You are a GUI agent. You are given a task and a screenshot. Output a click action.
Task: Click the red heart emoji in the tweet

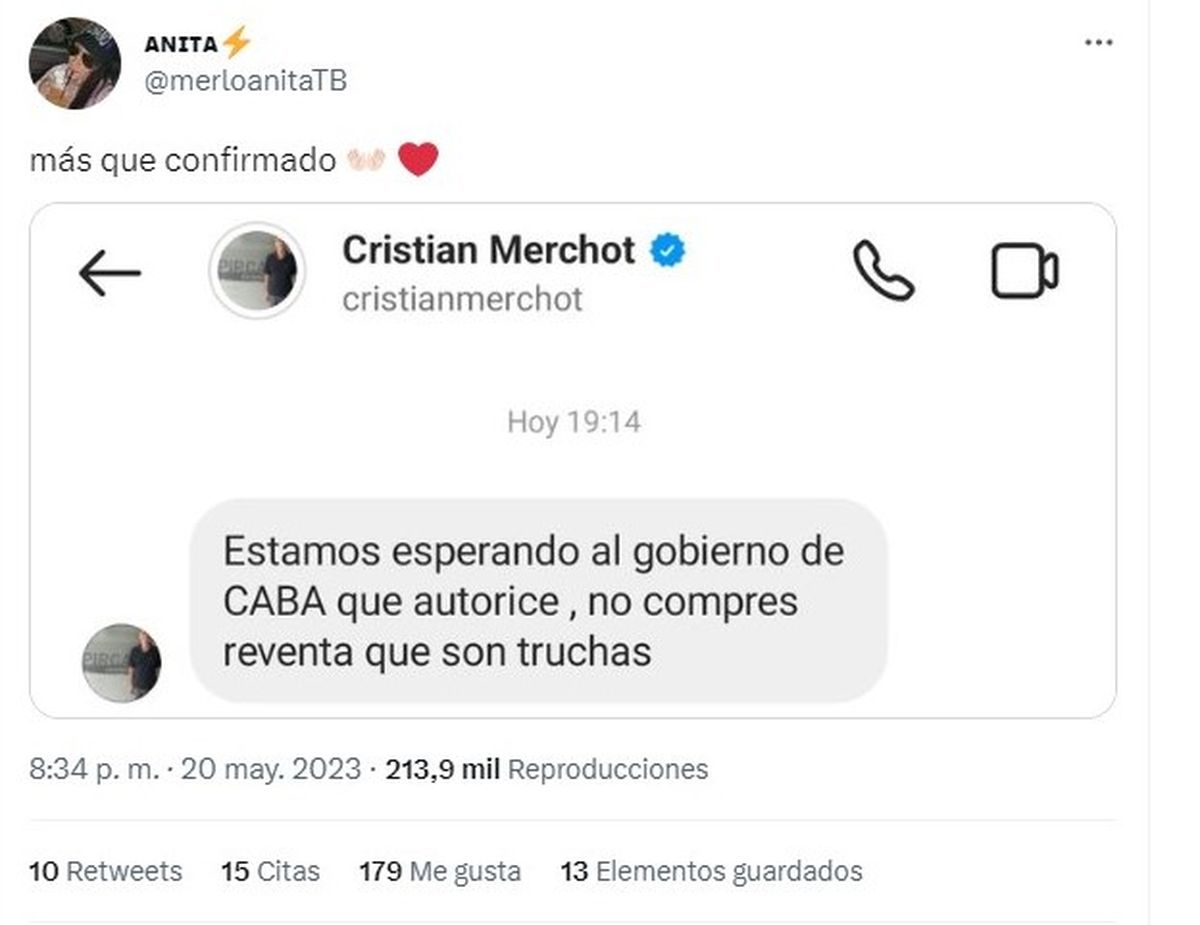(418, 159)
